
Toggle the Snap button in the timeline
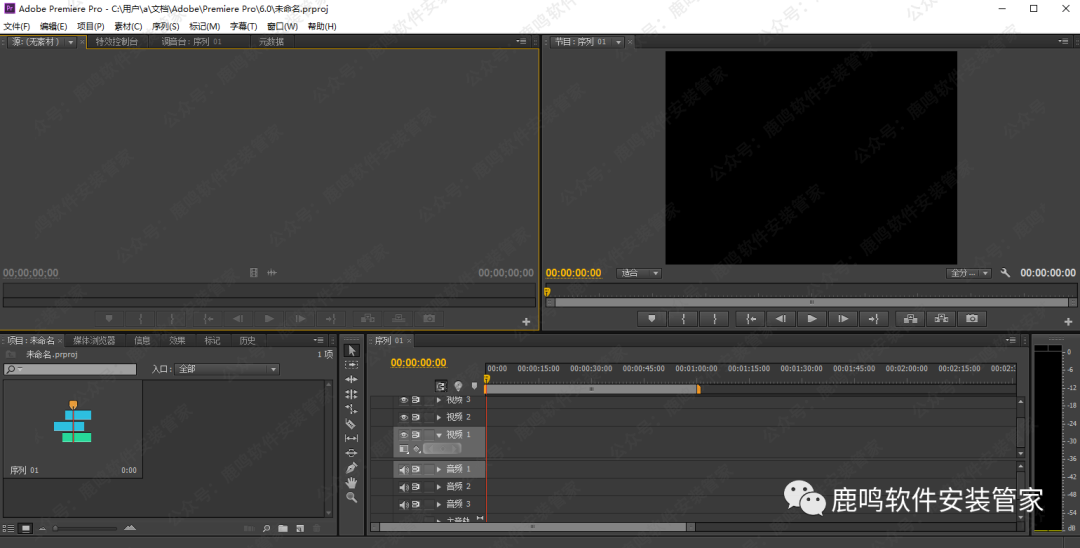[x=441, y=386]
